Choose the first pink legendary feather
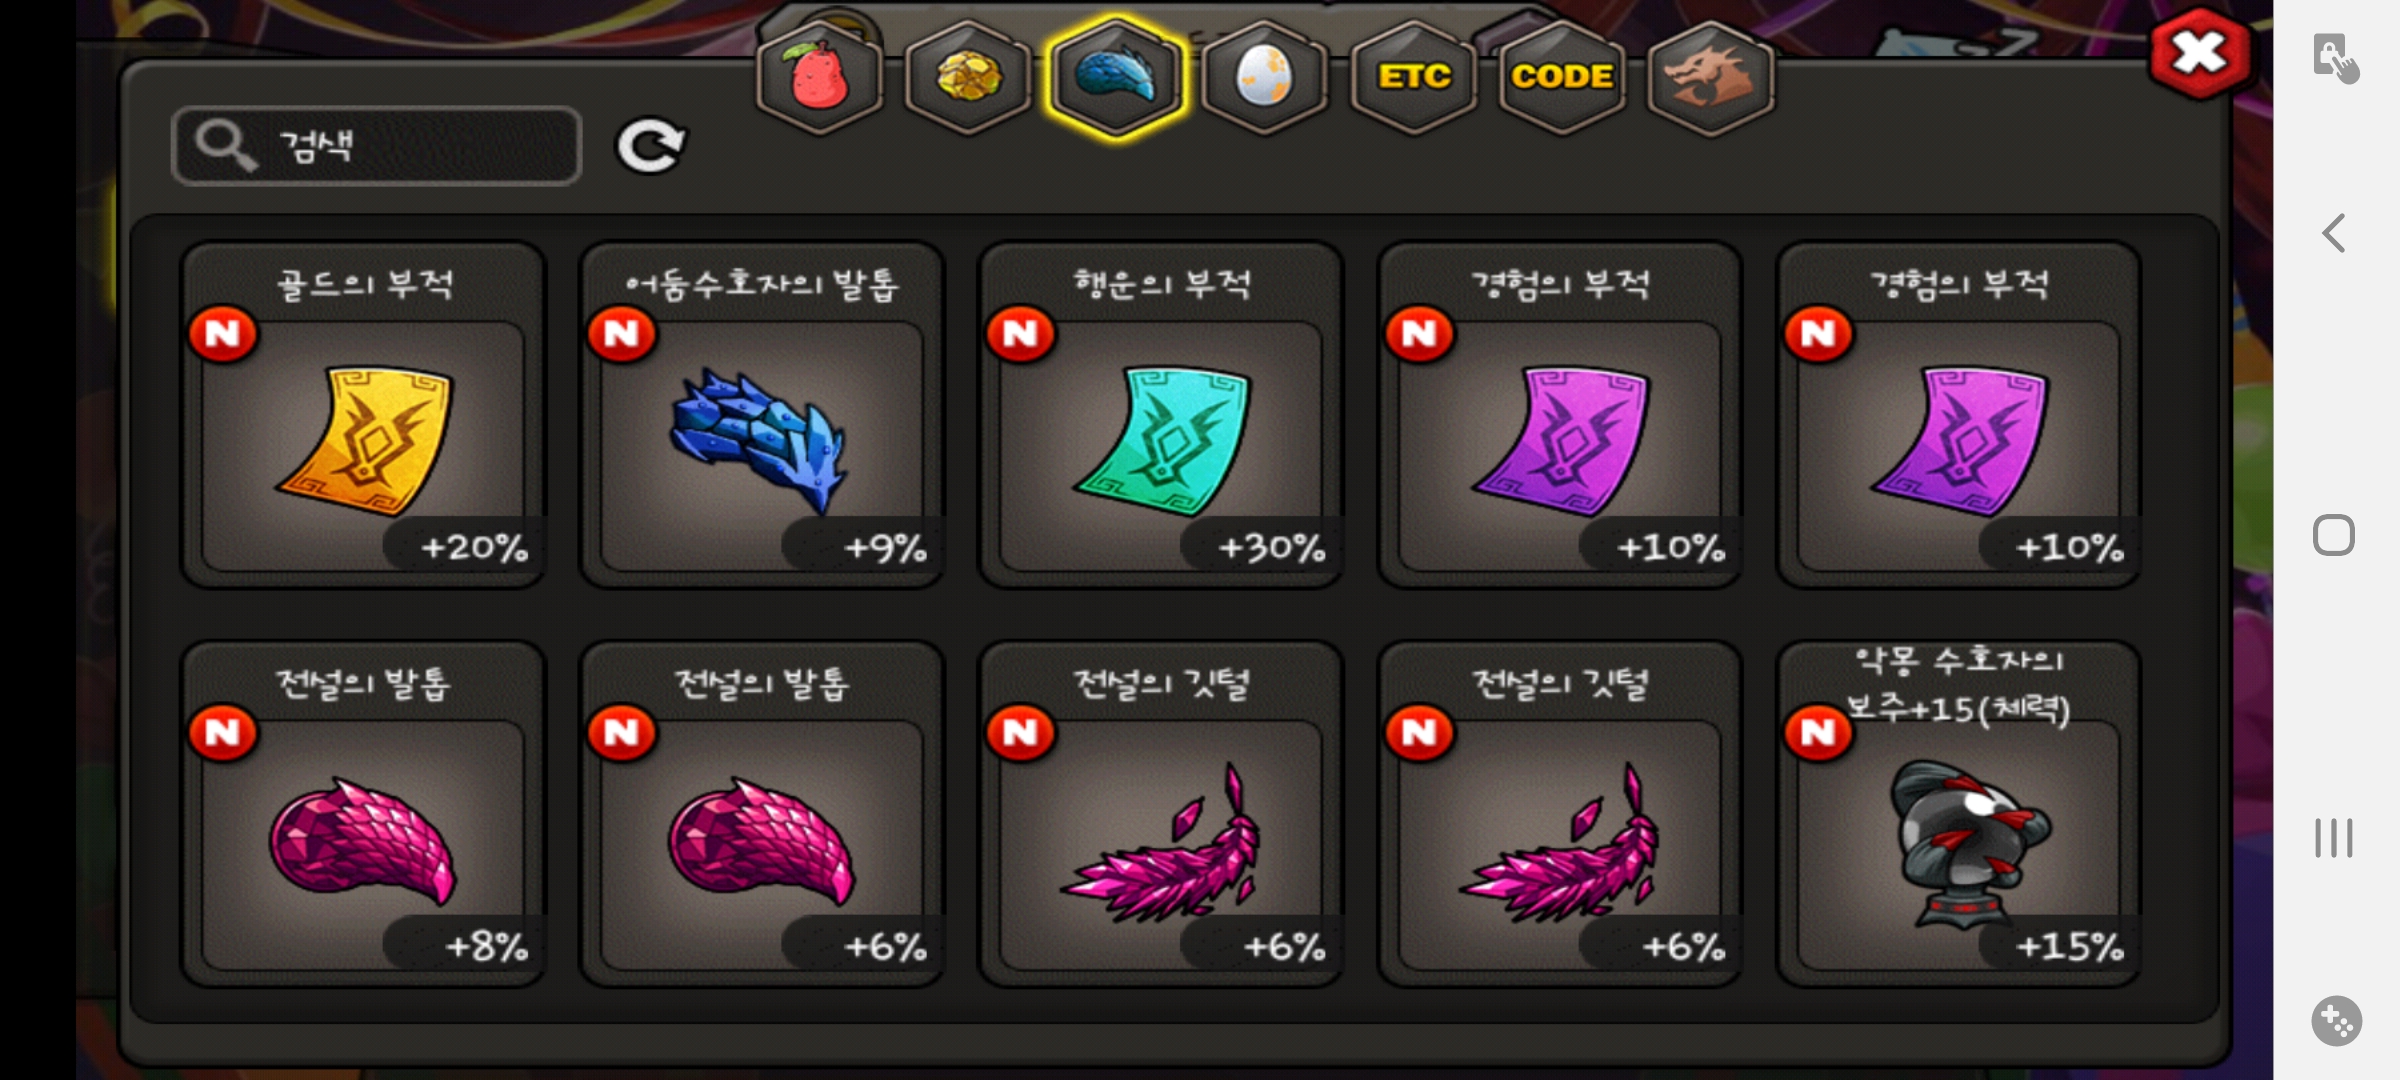2400x1080 pixels. coord(1161,815)
